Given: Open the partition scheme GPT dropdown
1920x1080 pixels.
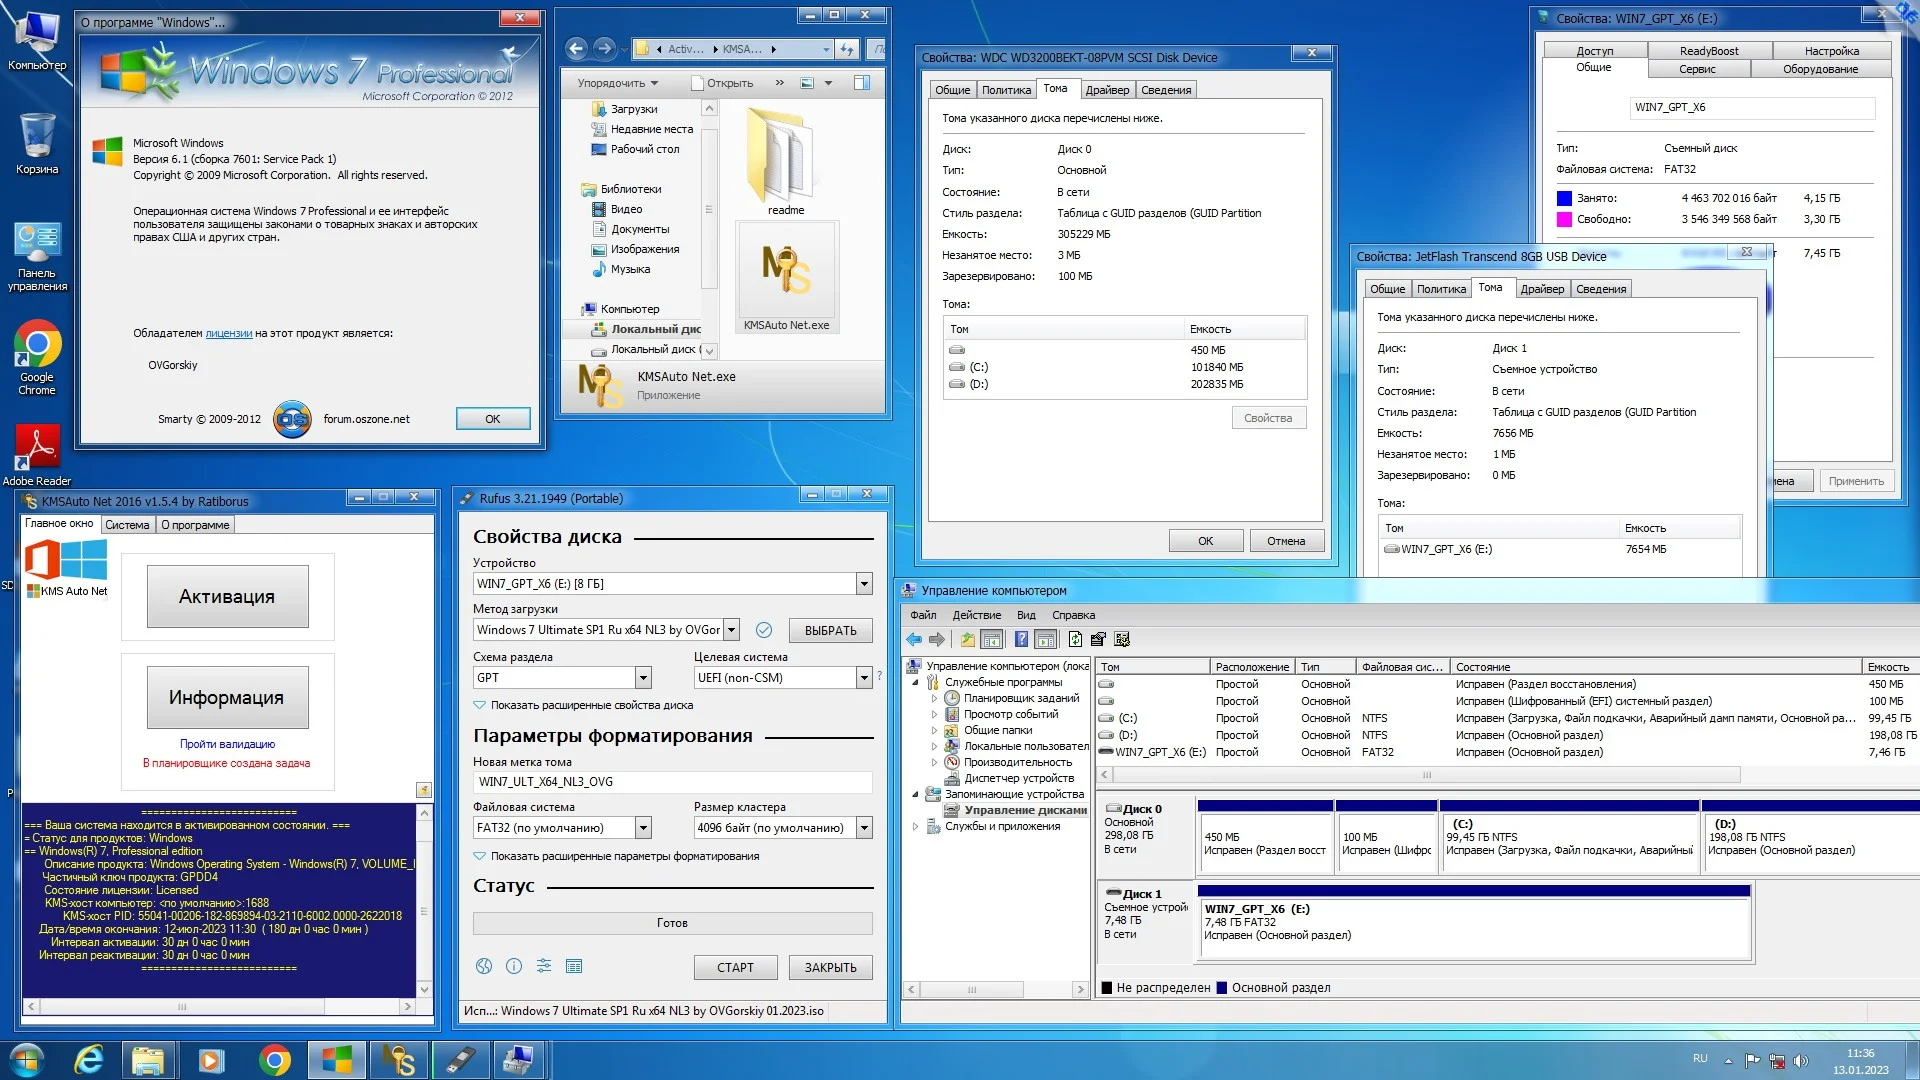Looking at the screenshot, I should point(643,678).
